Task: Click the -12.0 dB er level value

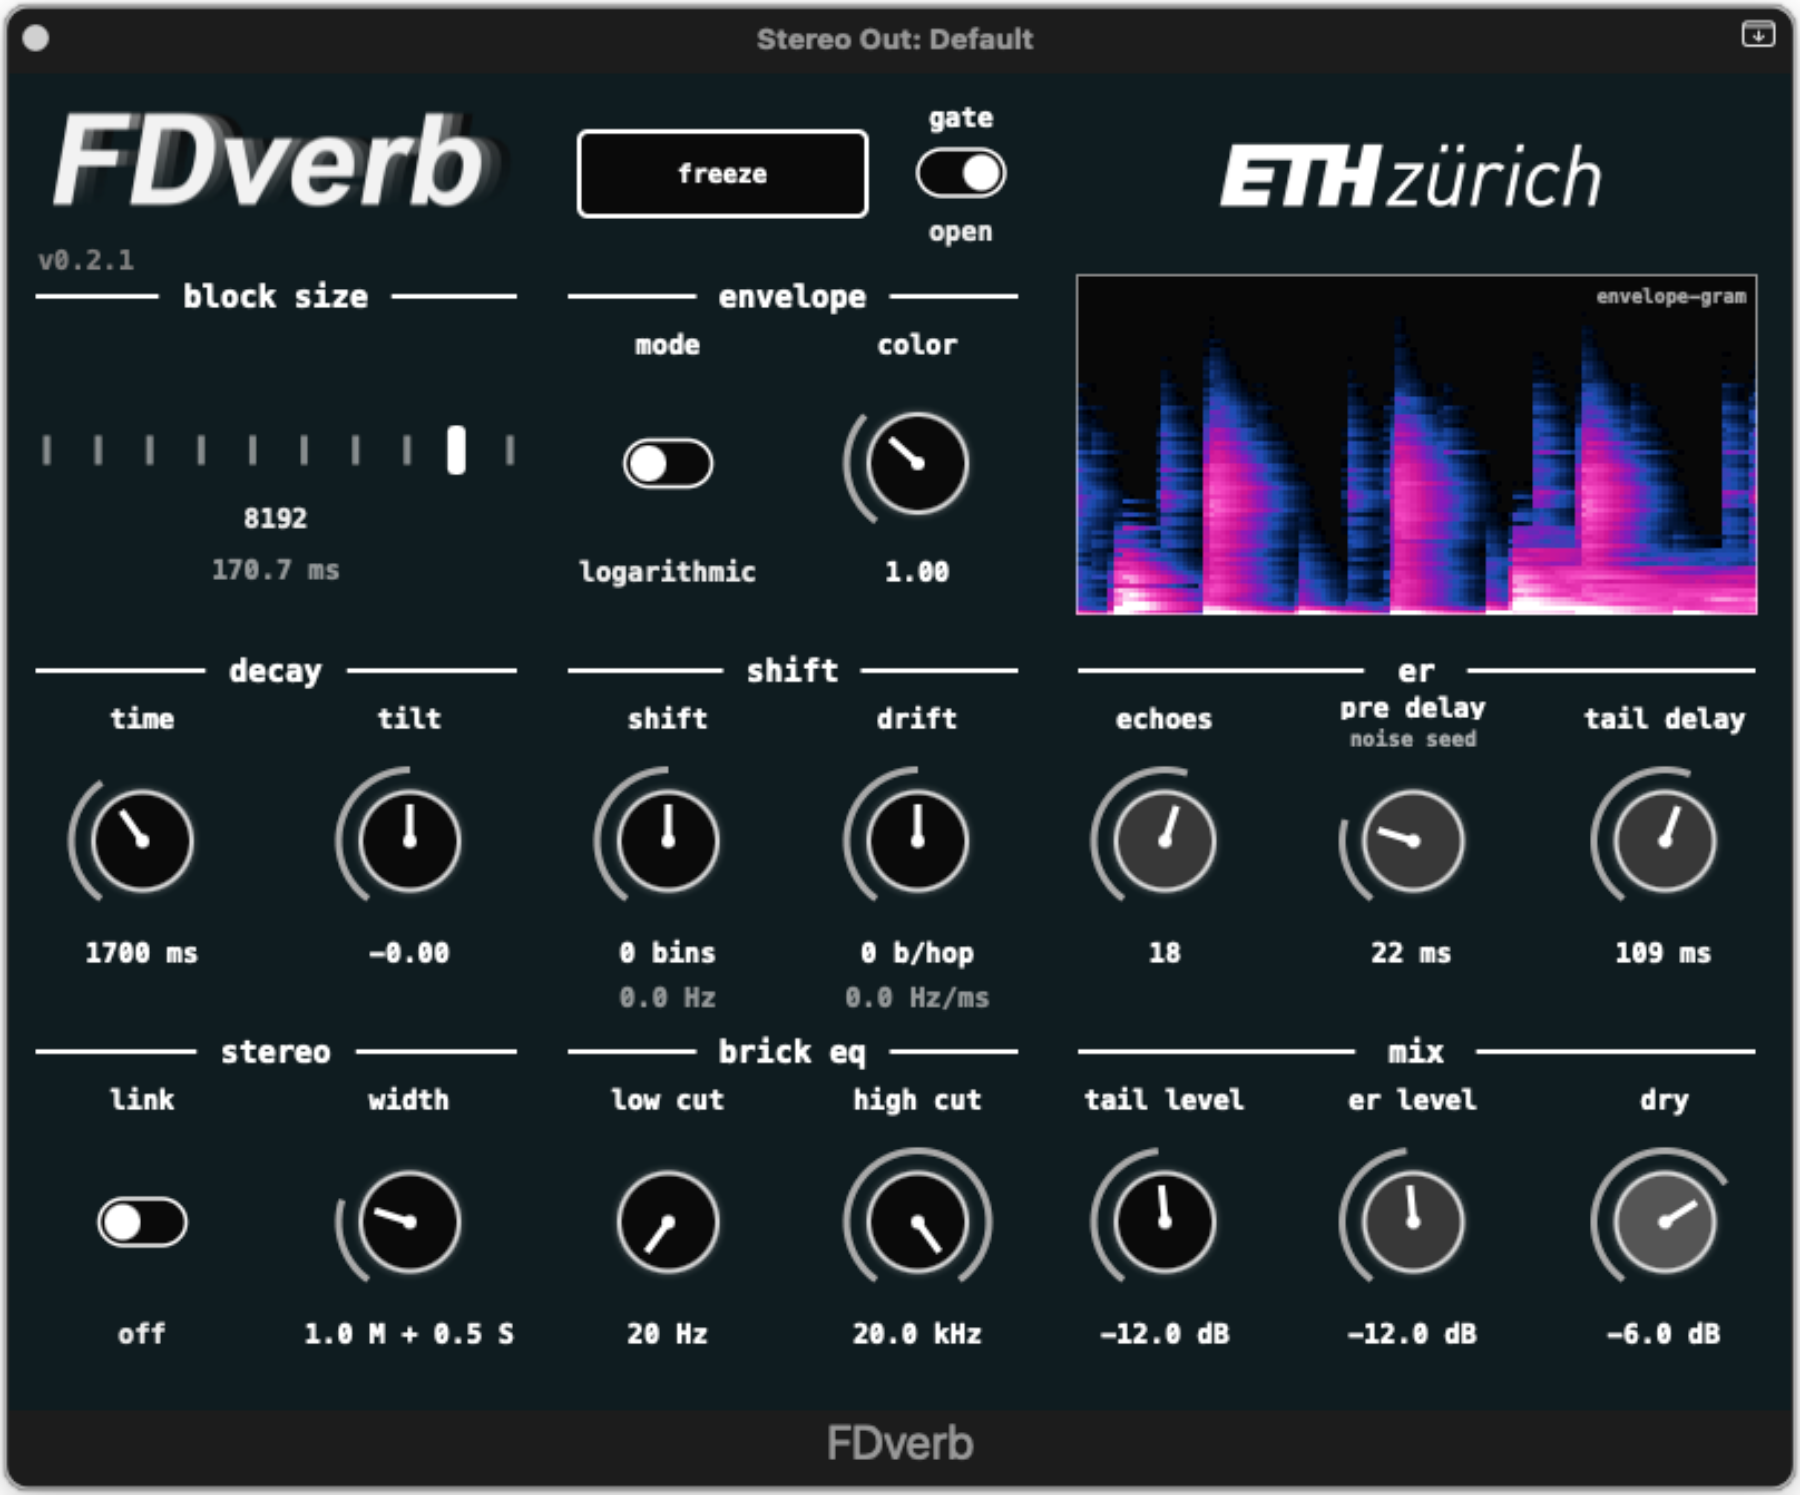Action: click(x=1412, y=1333)
